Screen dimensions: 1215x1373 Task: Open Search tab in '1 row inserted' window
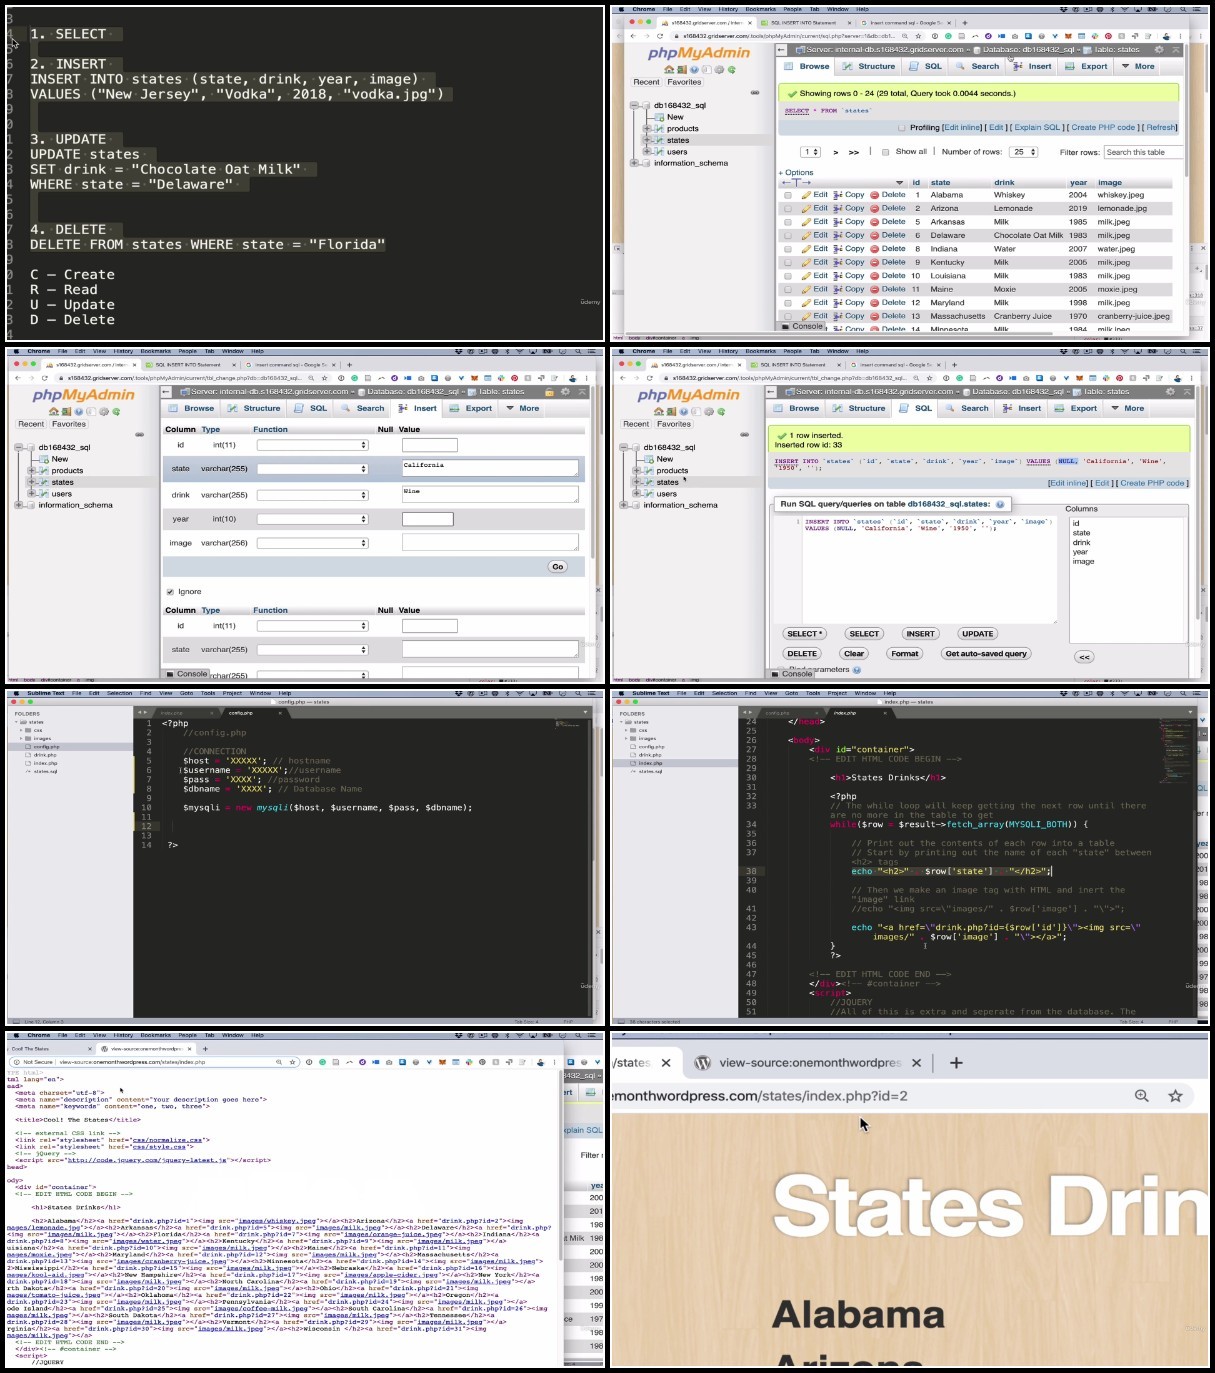coord(967,408)
